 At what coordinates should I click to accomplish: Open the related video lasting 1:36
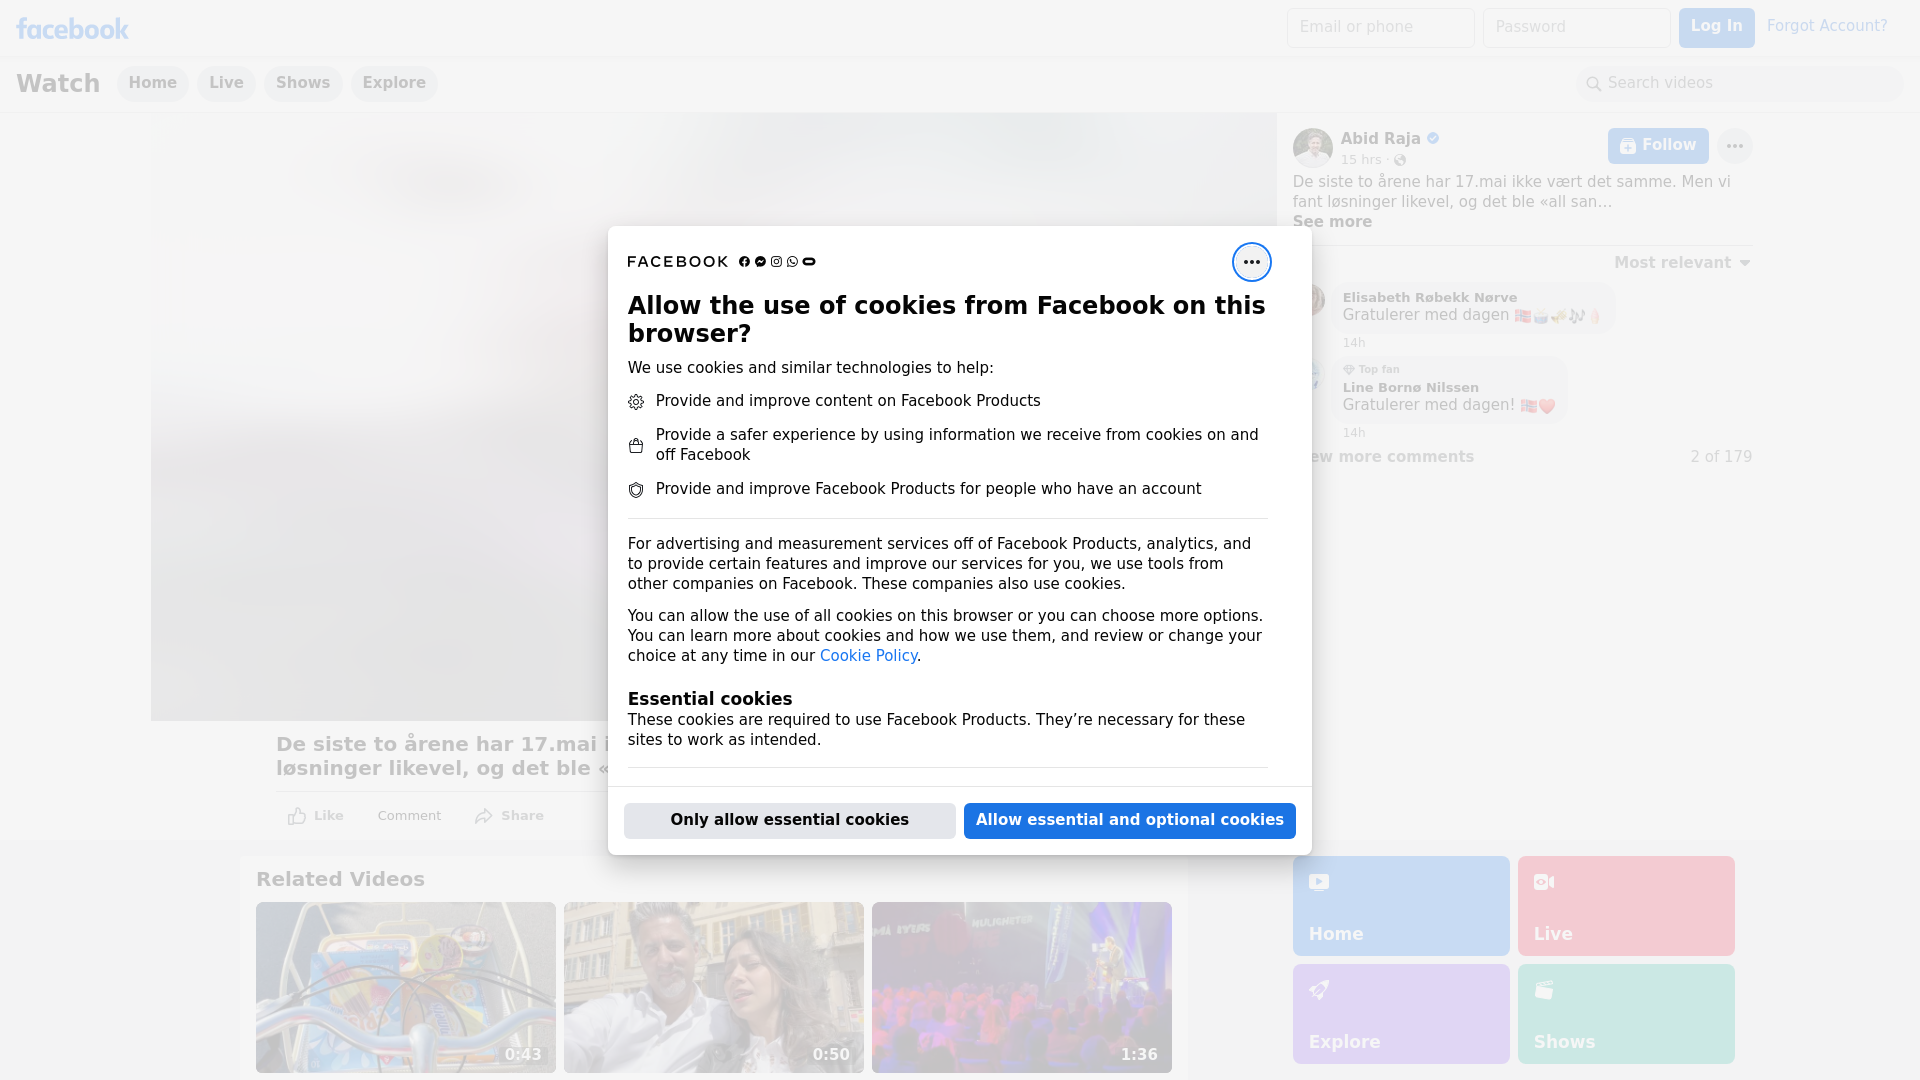click(x=1022, y=988)
